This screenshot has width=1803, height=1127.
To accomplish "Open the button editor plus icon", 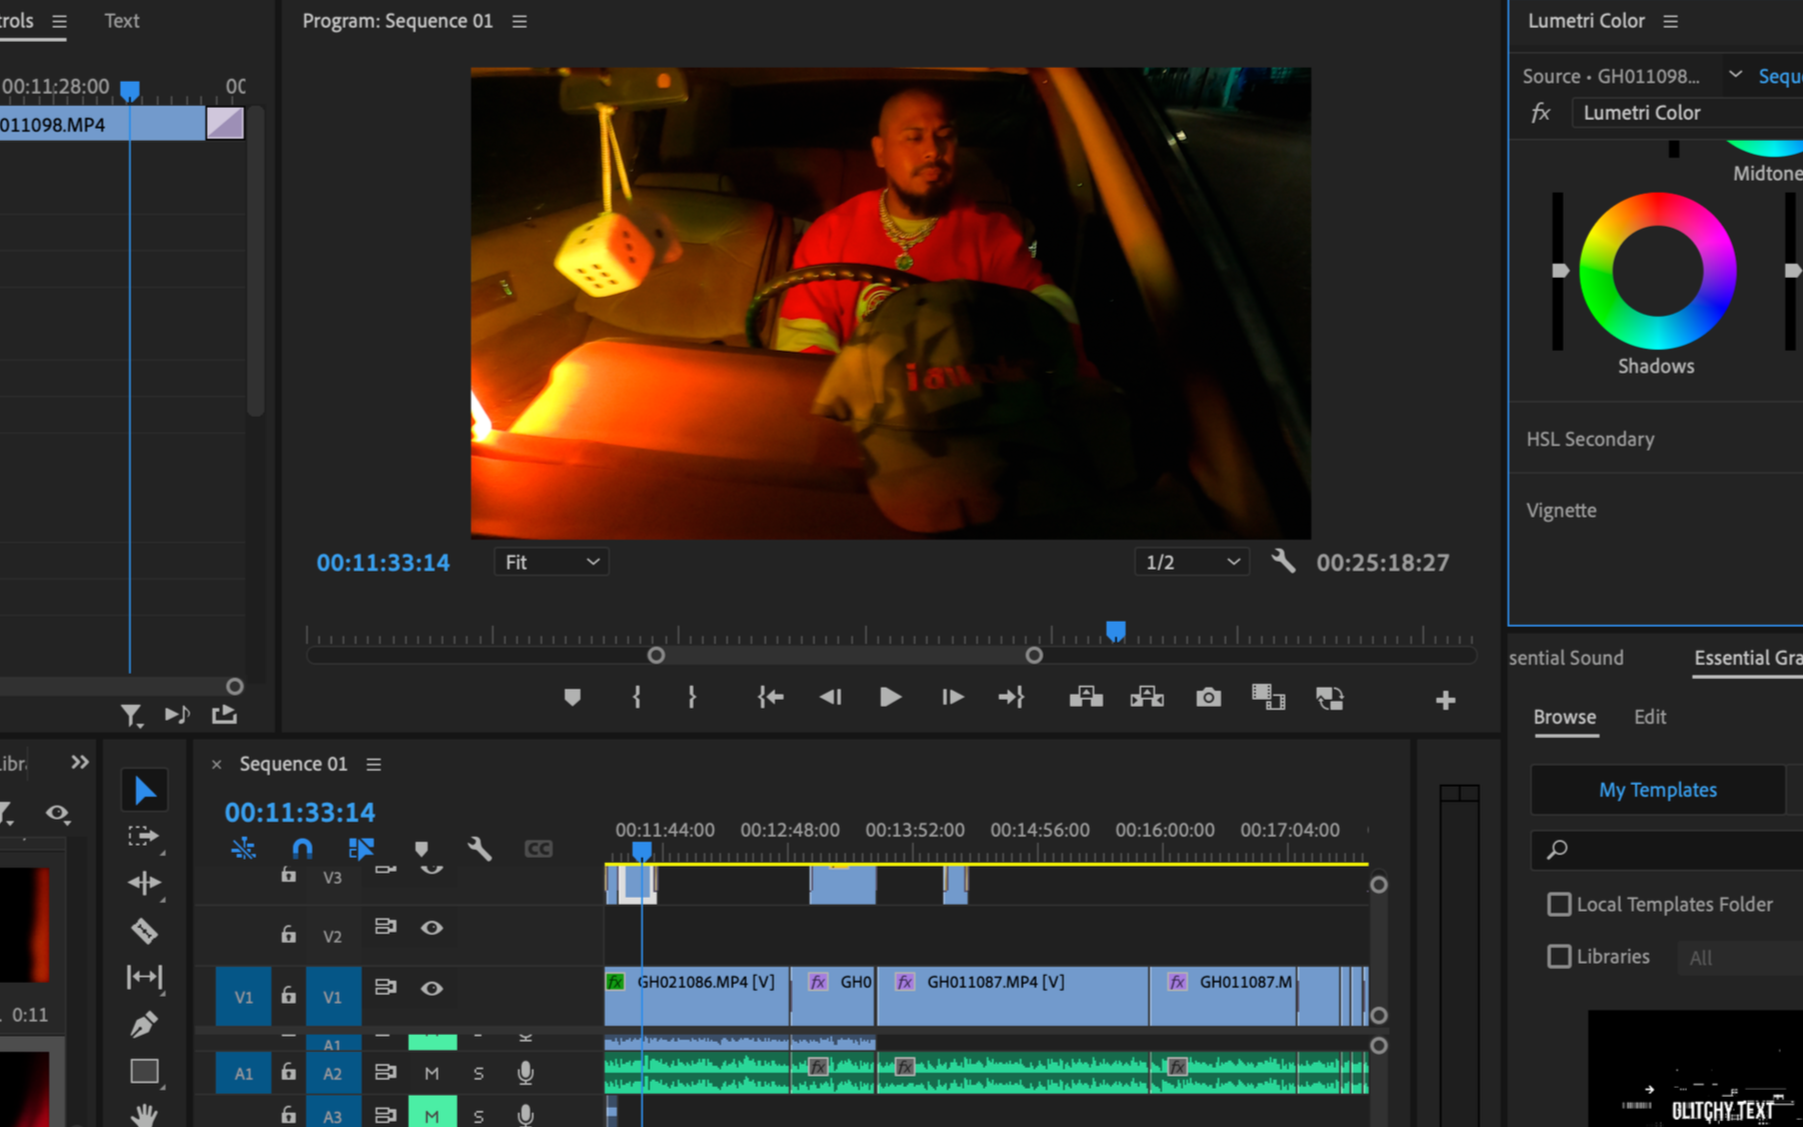I will pyautogui.click(x=1445, y=700).
